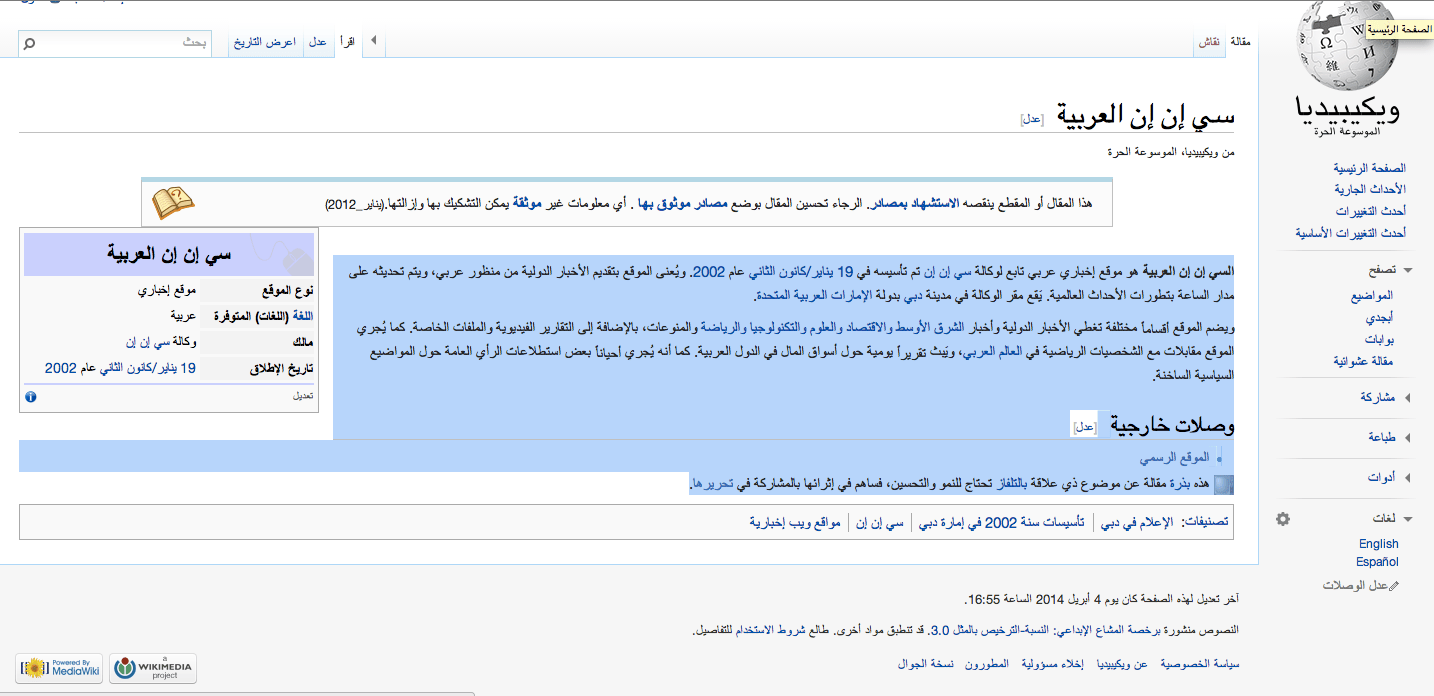Open the أحدث التغييرات الأساسية sidebar link
The height and width of the screenshot is (696, 1434).
click(1352, 233)
